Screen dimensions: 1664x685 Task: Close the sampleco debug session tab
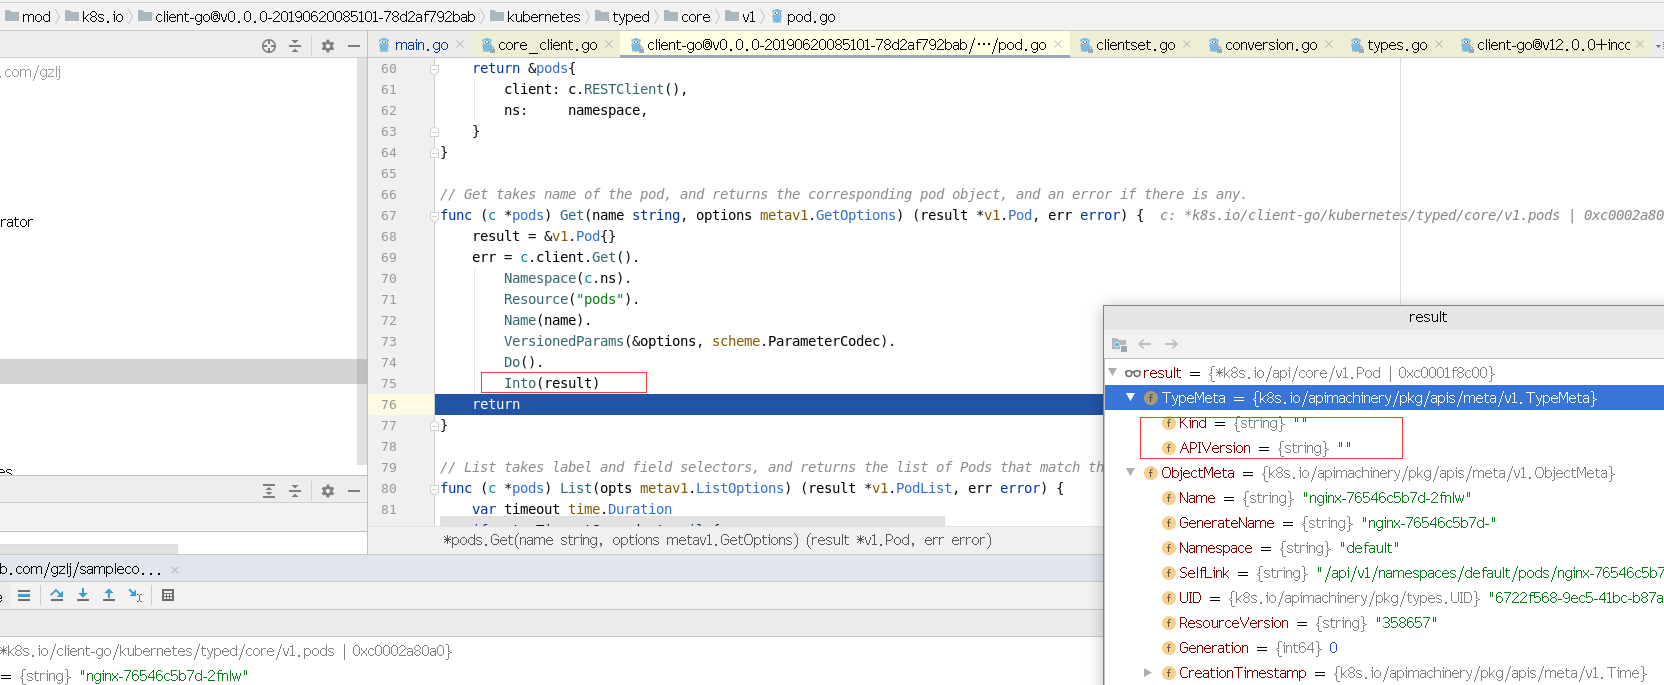175,570
